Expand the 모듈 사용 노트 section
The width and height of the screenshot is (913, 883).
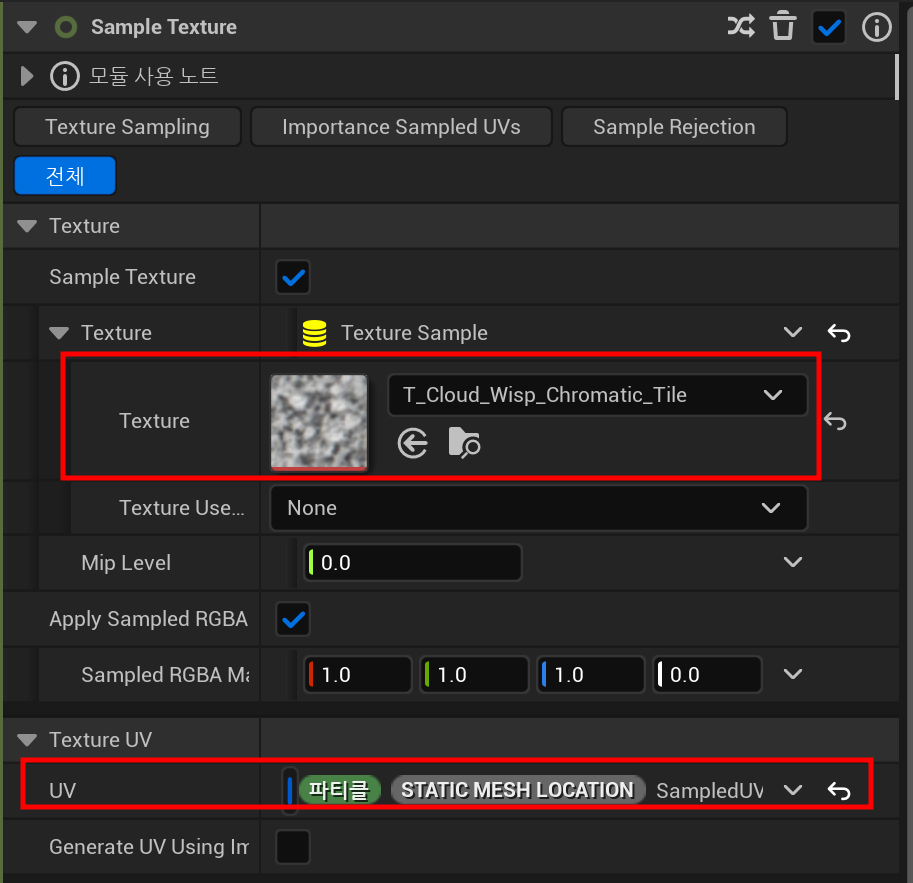coord(27,76)
